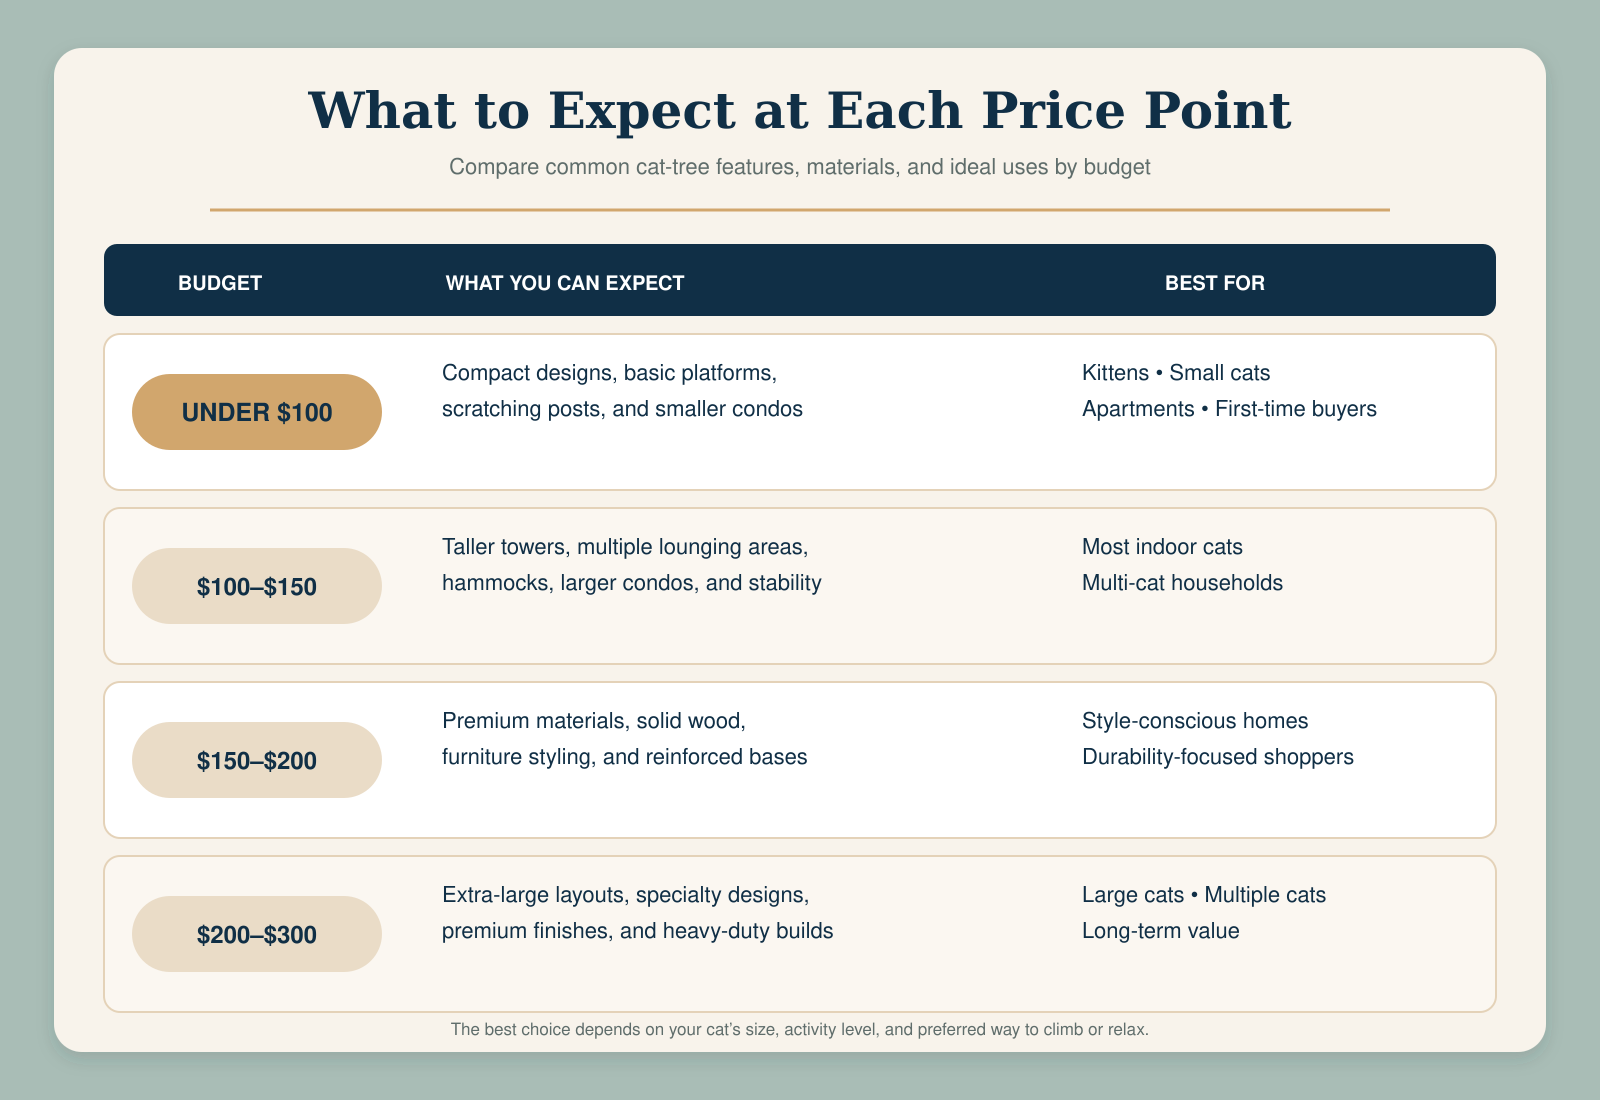Click the extra-large layouts description
The height and width of the screenshot is (1100, 1600).
[x=638, y=913]
